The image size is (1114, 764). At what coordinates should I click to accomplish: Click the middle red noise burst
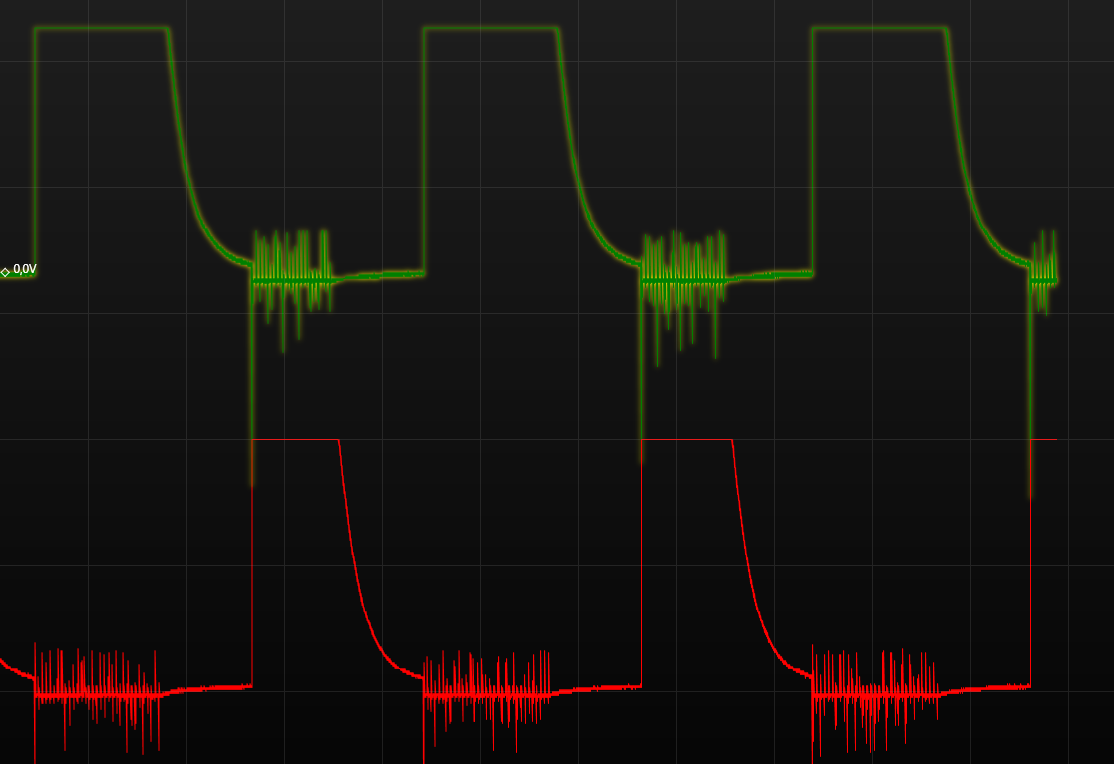pos(487,690)
